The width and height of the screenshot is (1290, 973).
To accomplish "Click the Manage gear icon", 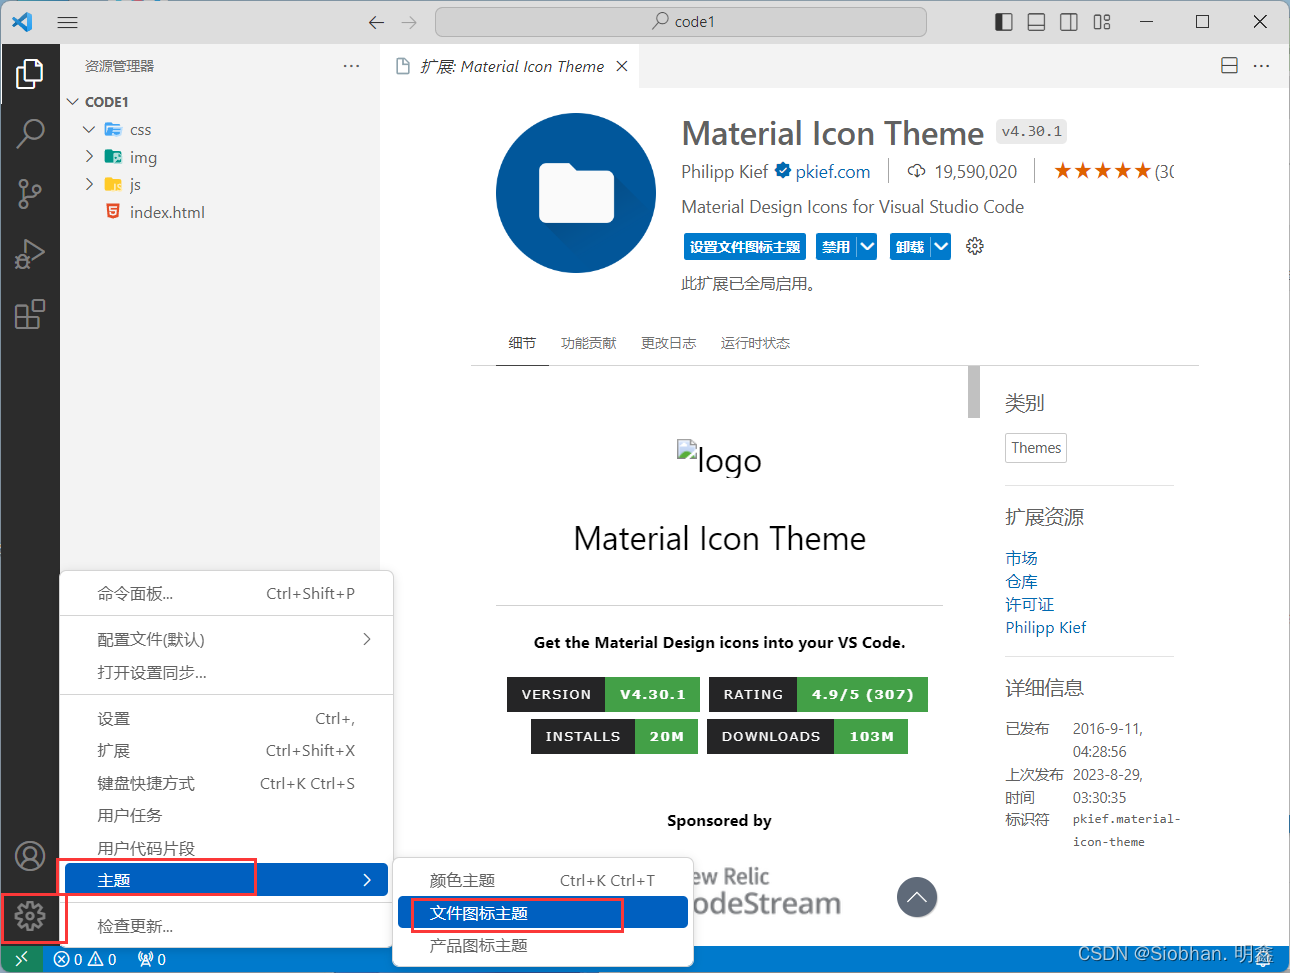I will [x=30, y=915].
